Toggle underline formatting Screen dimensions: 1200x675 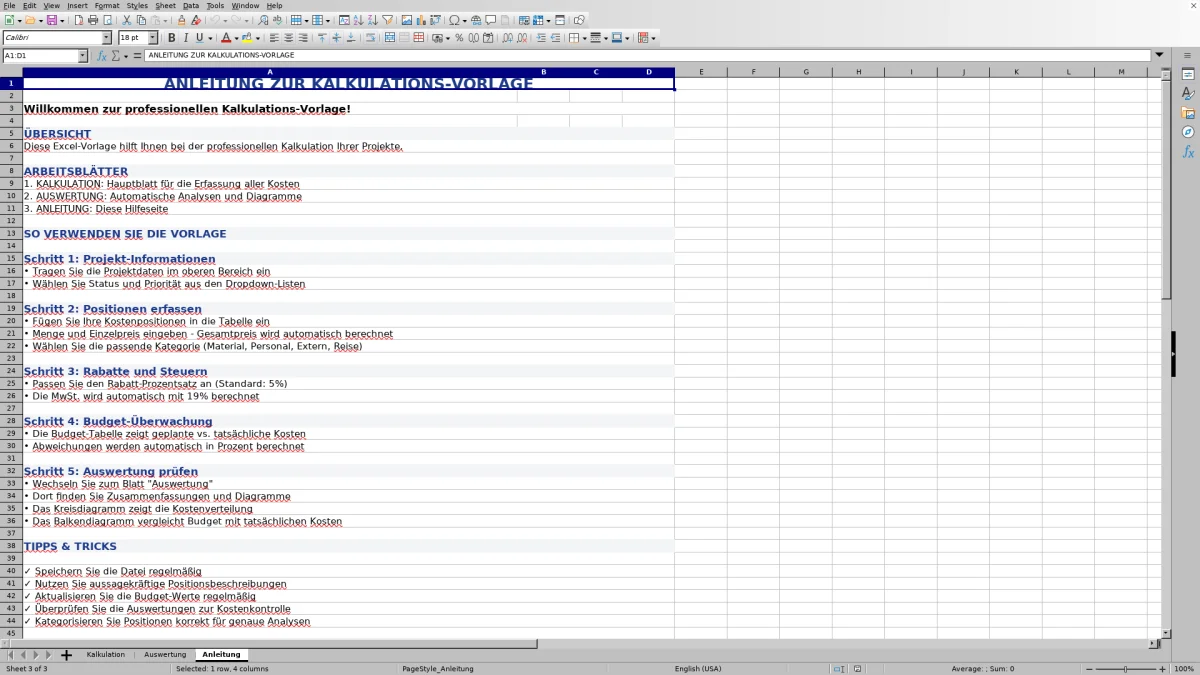pyautogui.click(x=198, y=37)
